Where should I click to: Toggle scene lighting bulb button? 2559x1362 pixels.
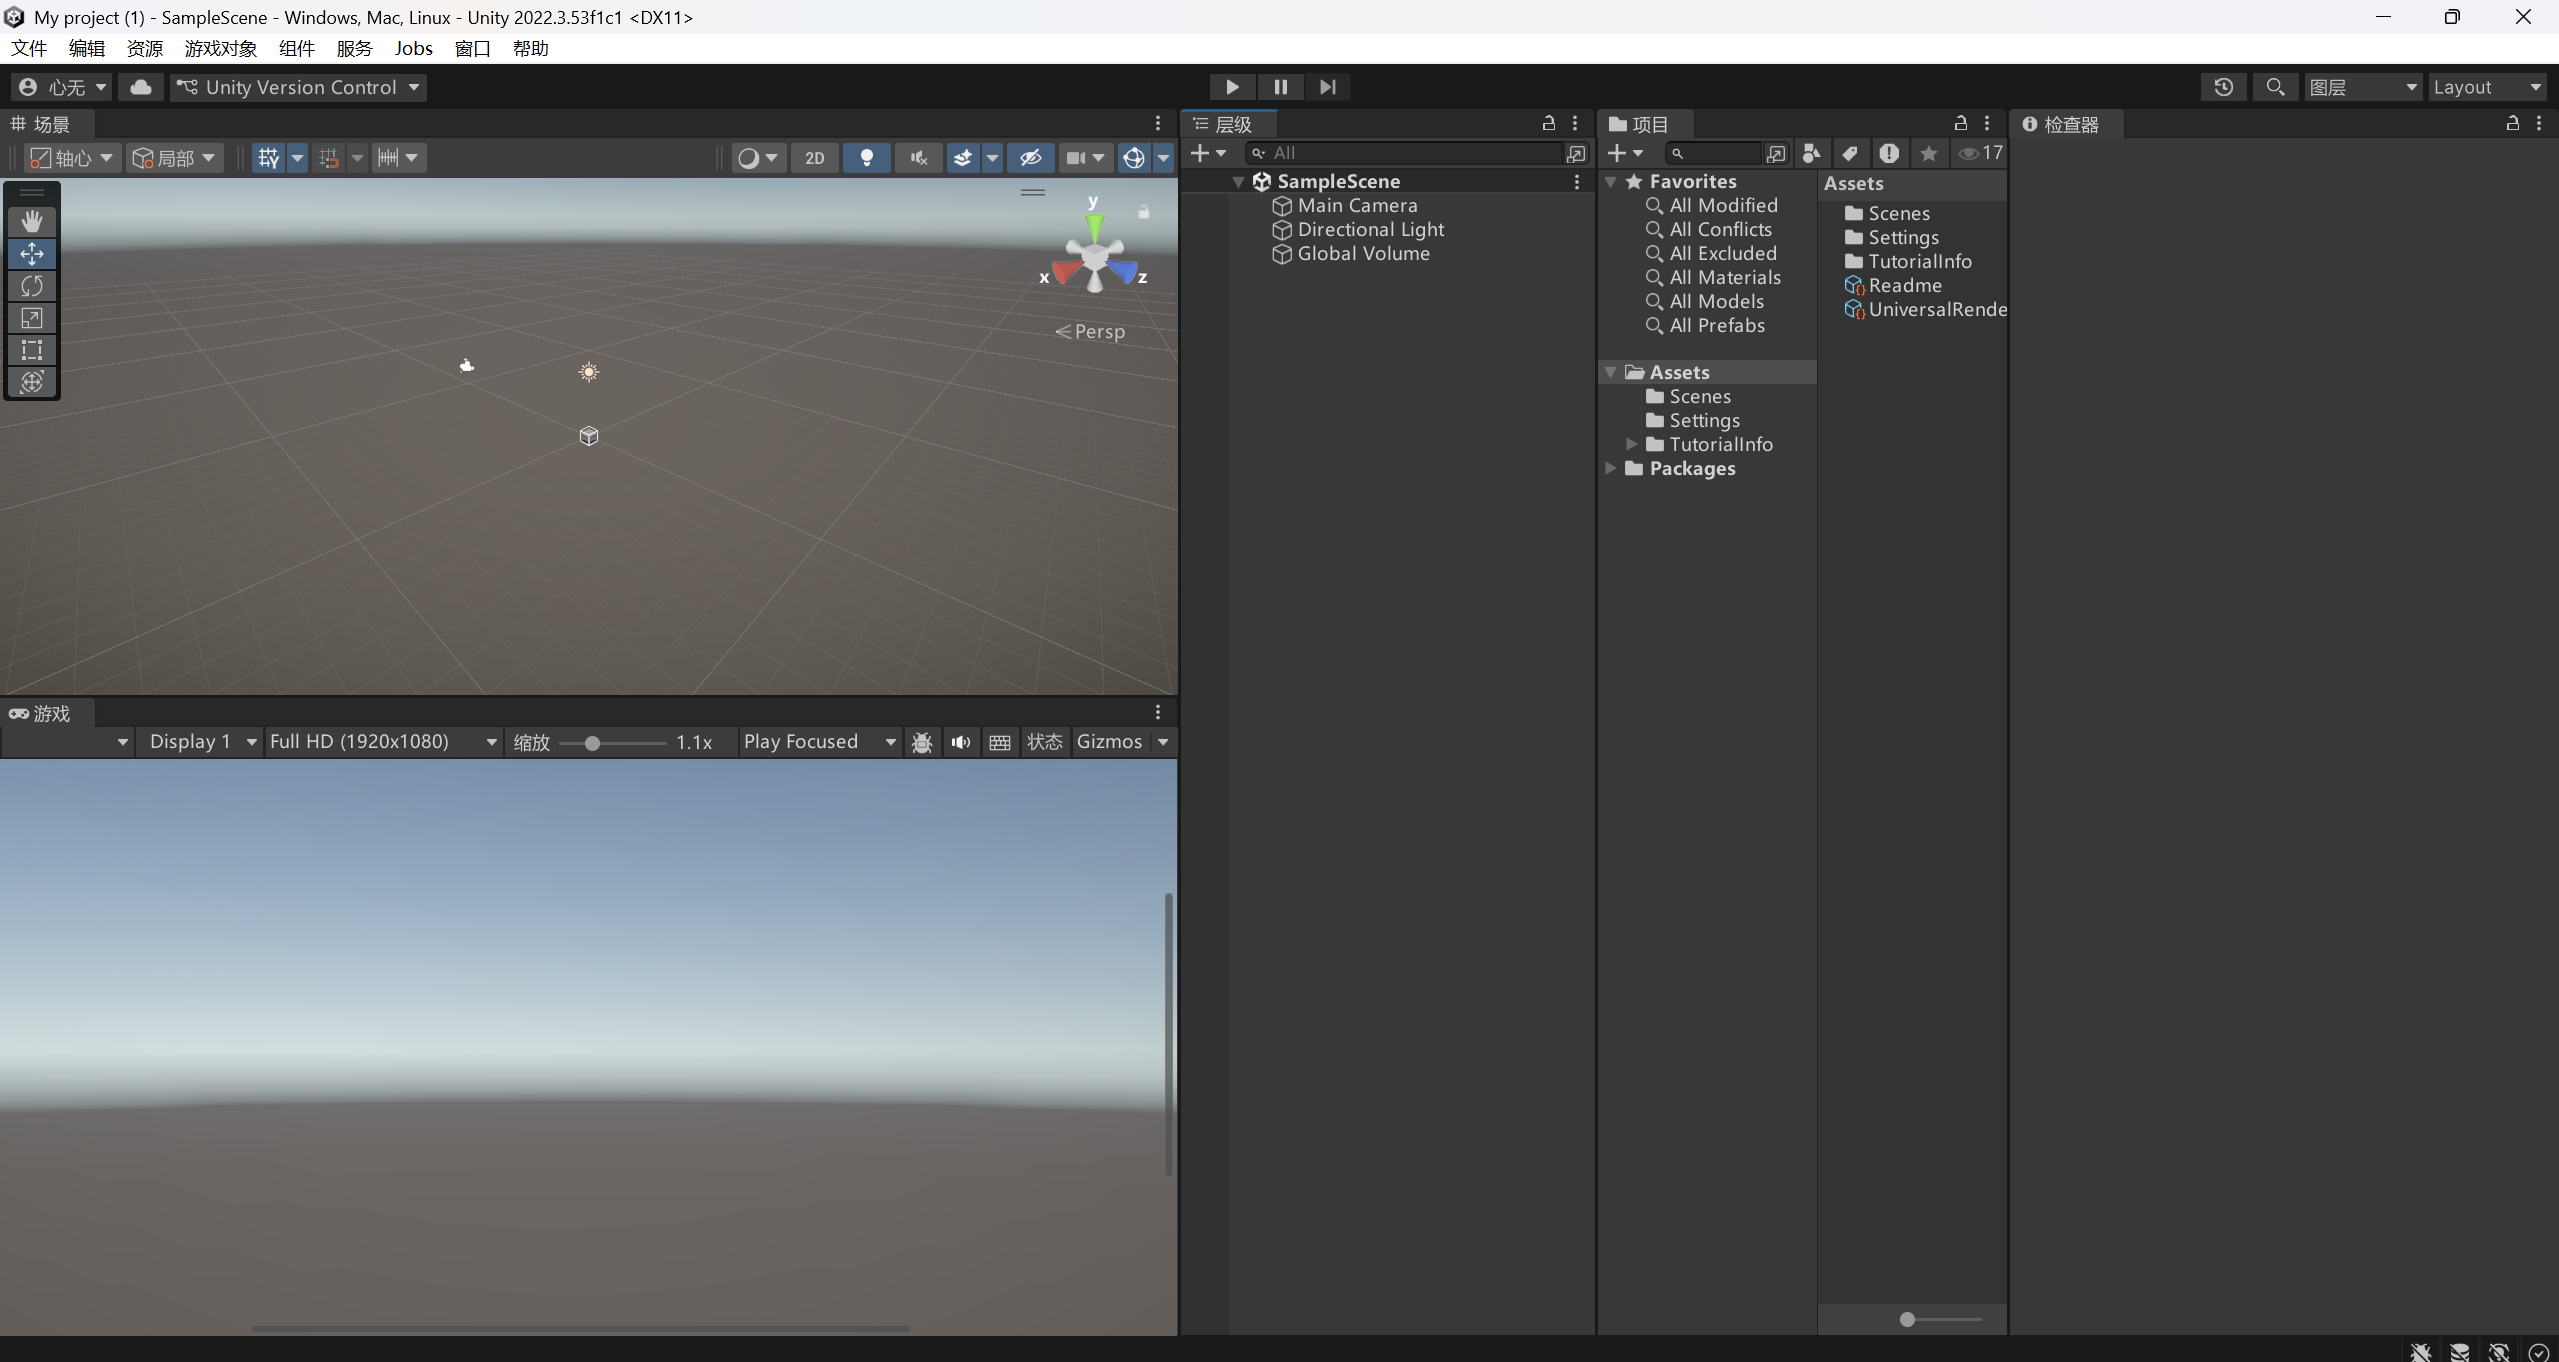click(866, 158)
